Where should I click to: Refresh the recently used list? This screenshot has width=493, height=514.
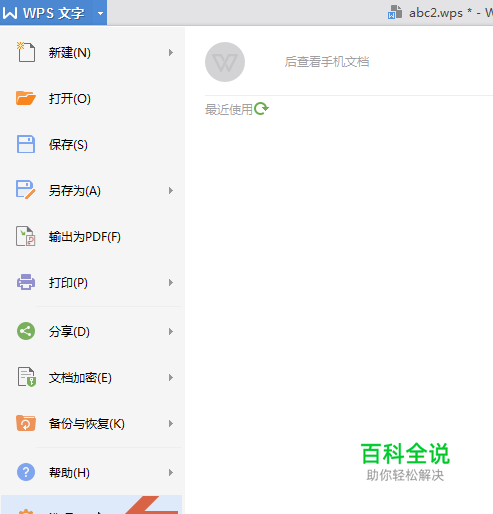[261, 109]
